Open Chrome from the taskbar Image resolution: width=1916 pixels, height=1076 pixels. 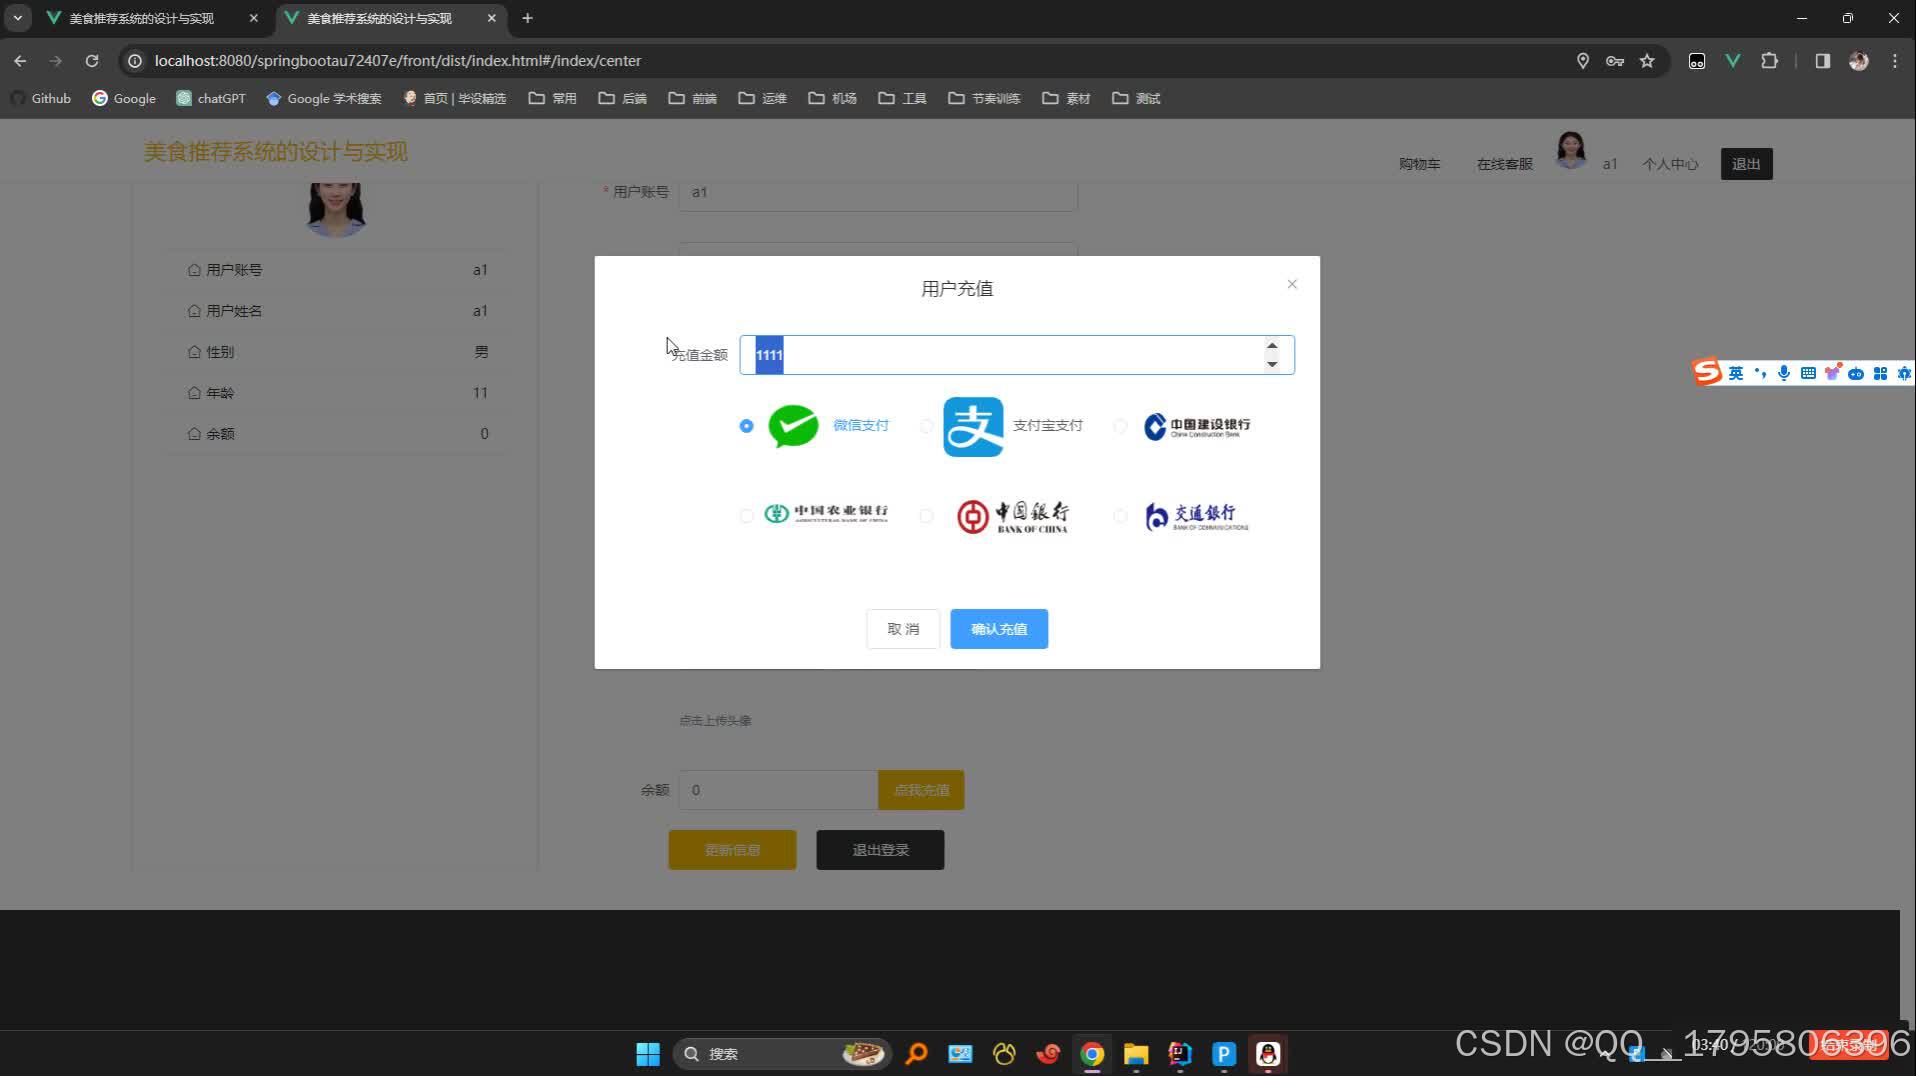[1092, 1054]
